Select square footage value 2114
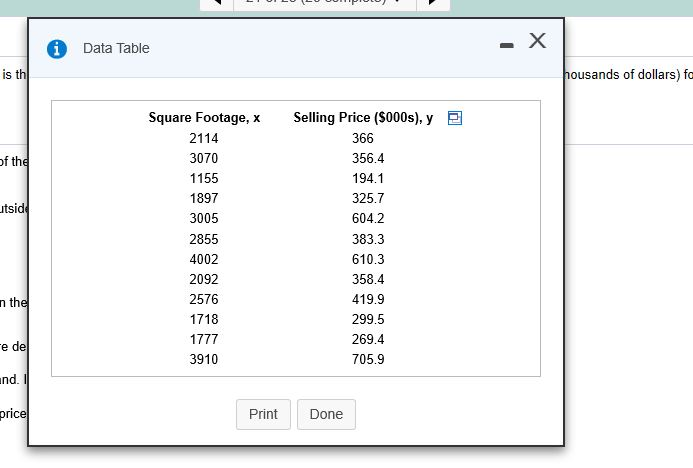The image size is (693, 468). (204, 138)
